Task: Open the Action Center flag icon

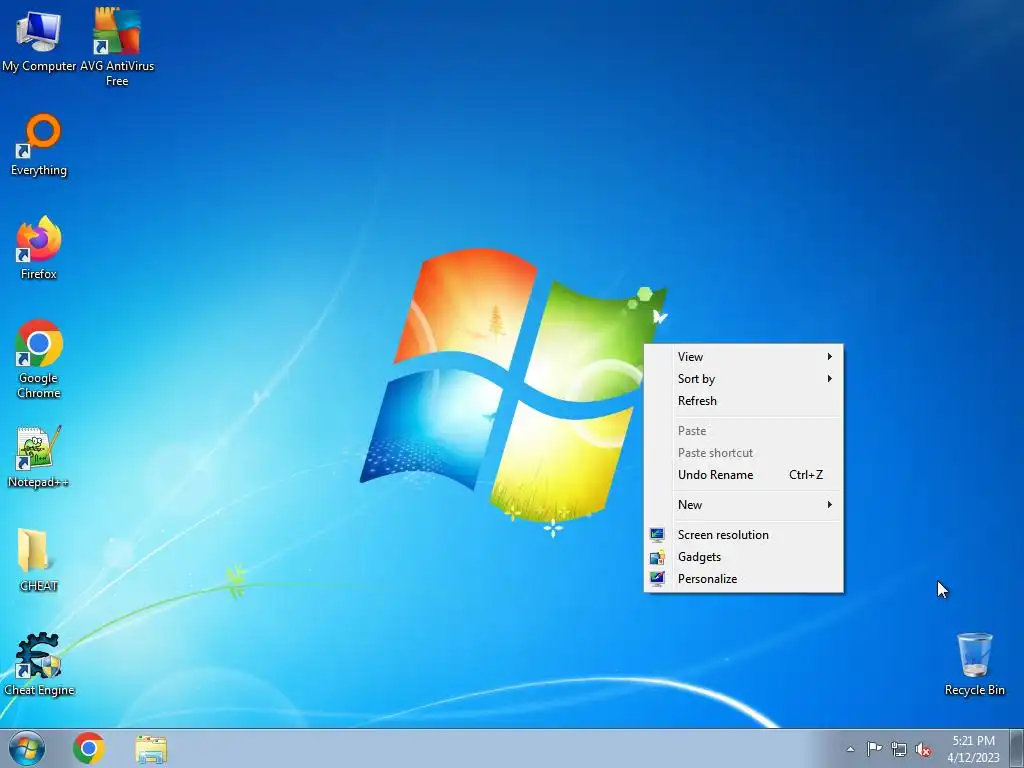Action: 874,749
